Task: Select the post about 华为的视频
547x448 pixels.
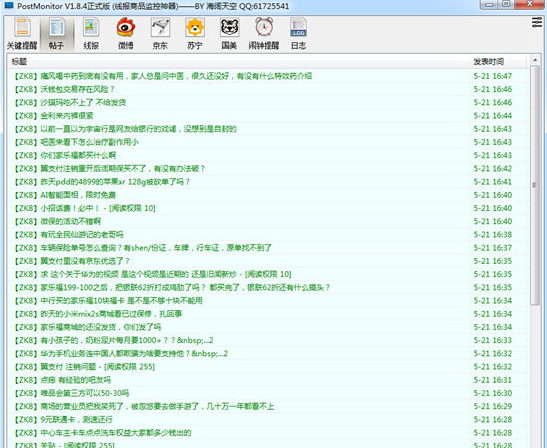Action: [152, 274]
